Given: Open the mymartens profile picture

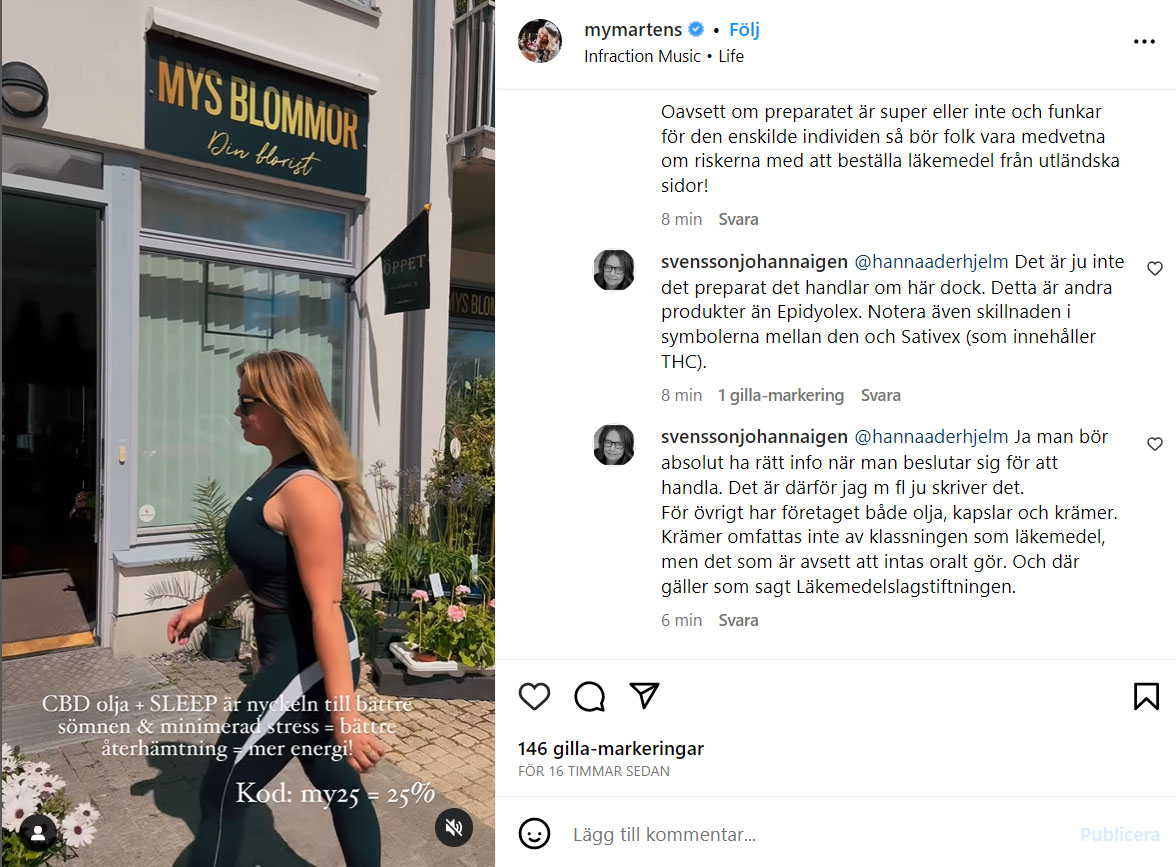Looking at the screenshot, I should click(540, 41).
